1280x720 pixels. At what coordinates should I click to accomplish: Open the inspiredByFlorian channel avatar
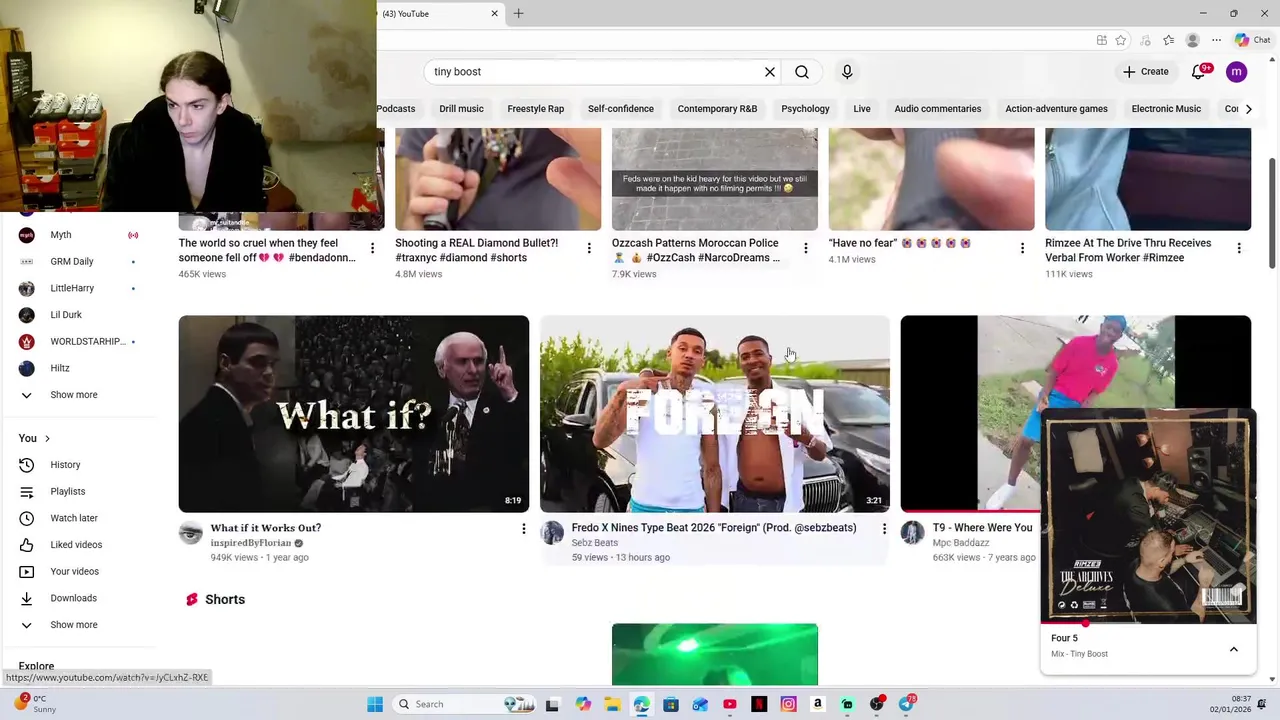click(191, 533)
